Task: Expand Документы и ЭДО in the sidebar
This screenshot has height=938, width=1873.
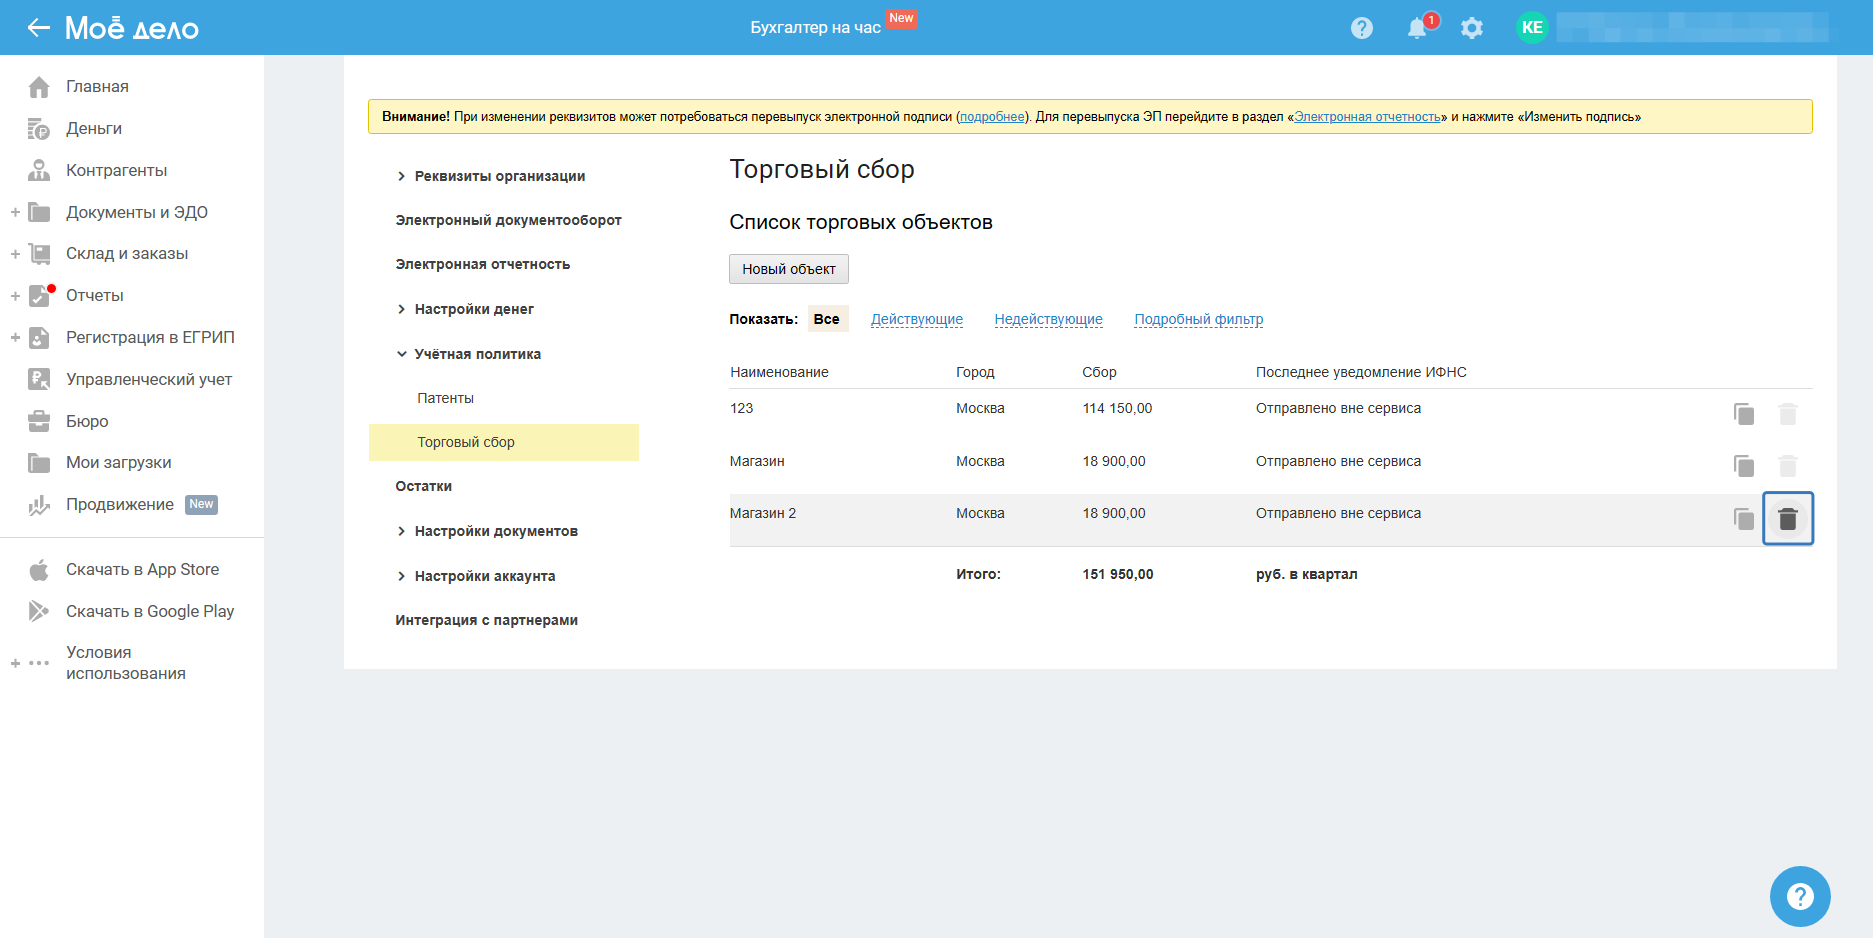Action: (15, 212)
